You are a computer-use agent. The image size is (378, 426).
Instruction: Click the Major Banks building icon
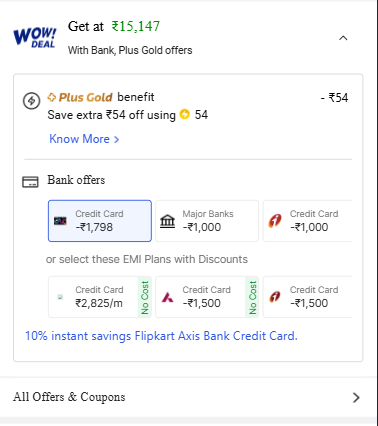pos(167,221)
